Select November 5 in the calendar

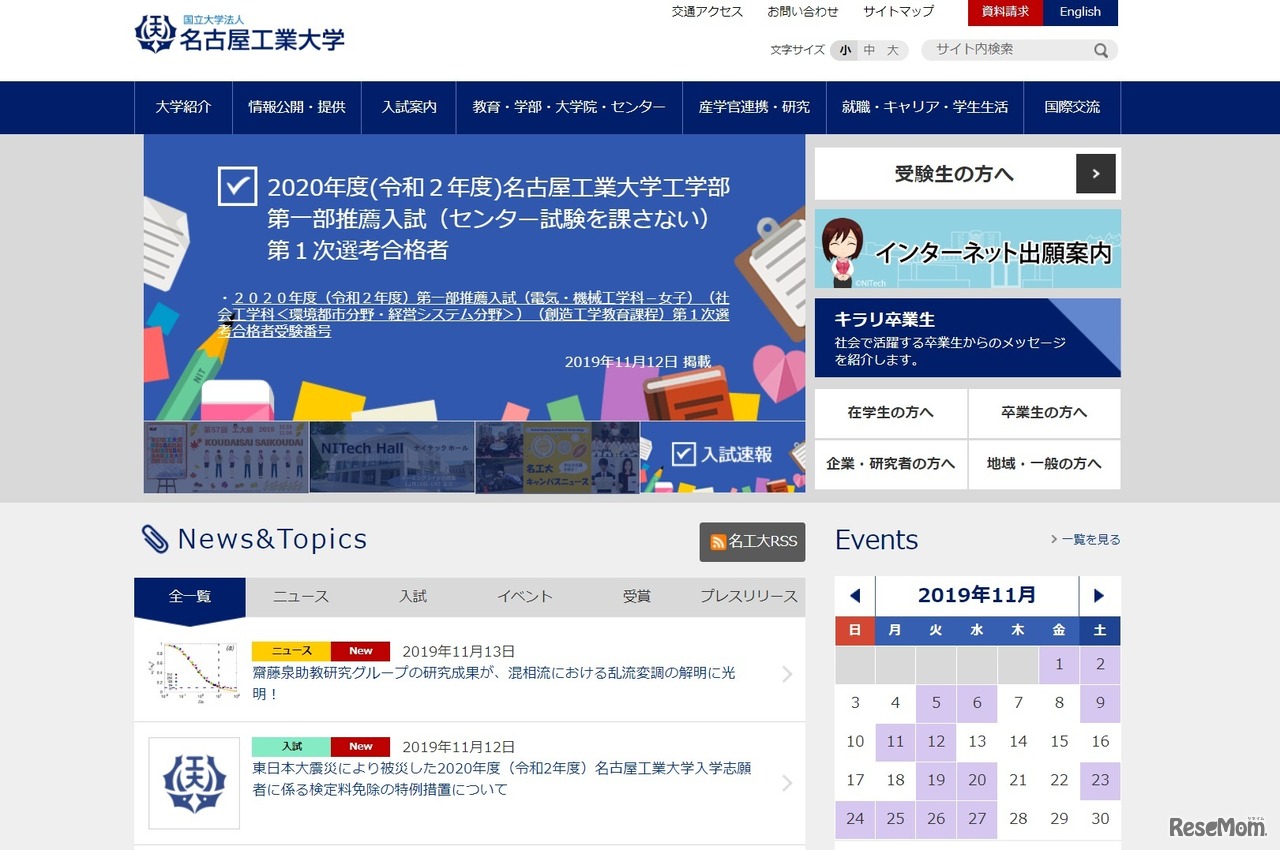point(936,703)
